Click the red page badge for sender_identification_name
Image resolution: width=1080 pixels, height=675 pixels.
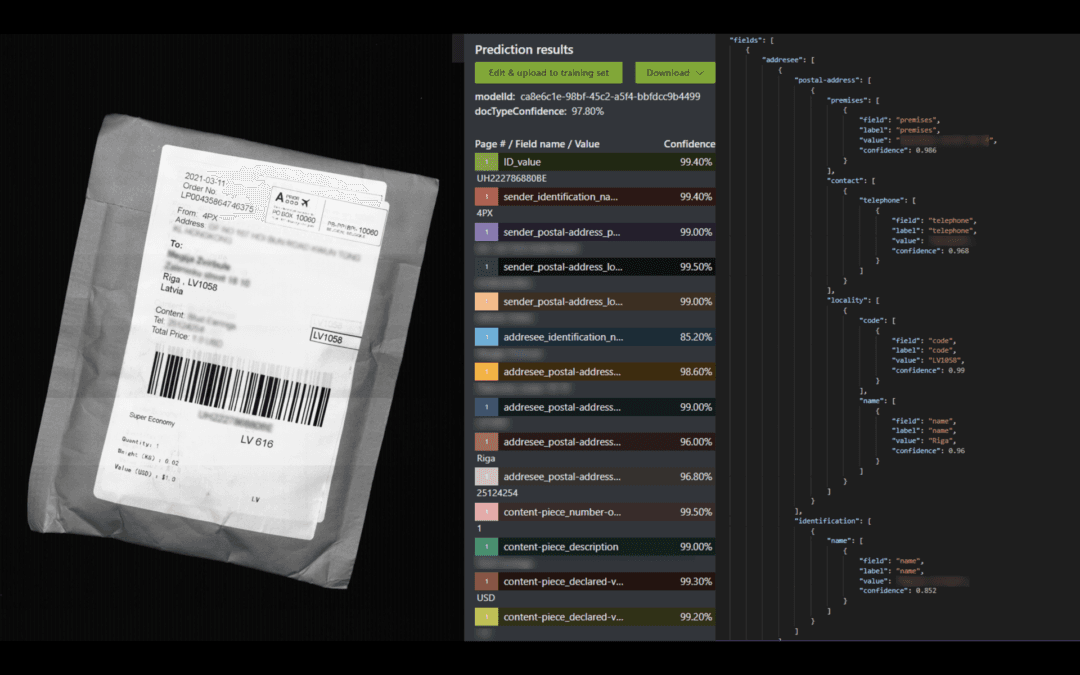click(486, 197)
